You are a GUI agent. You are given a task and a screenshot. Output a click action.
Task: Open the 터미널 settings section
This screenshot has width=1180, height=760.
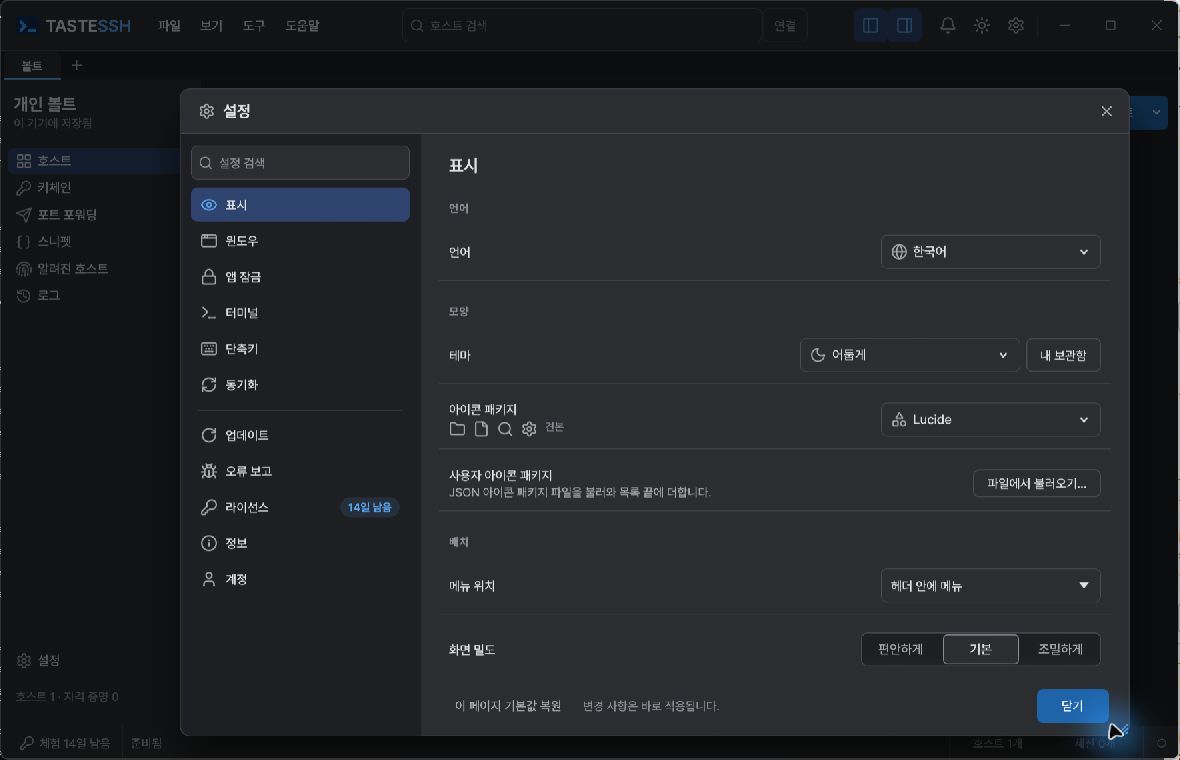[300, 312]
